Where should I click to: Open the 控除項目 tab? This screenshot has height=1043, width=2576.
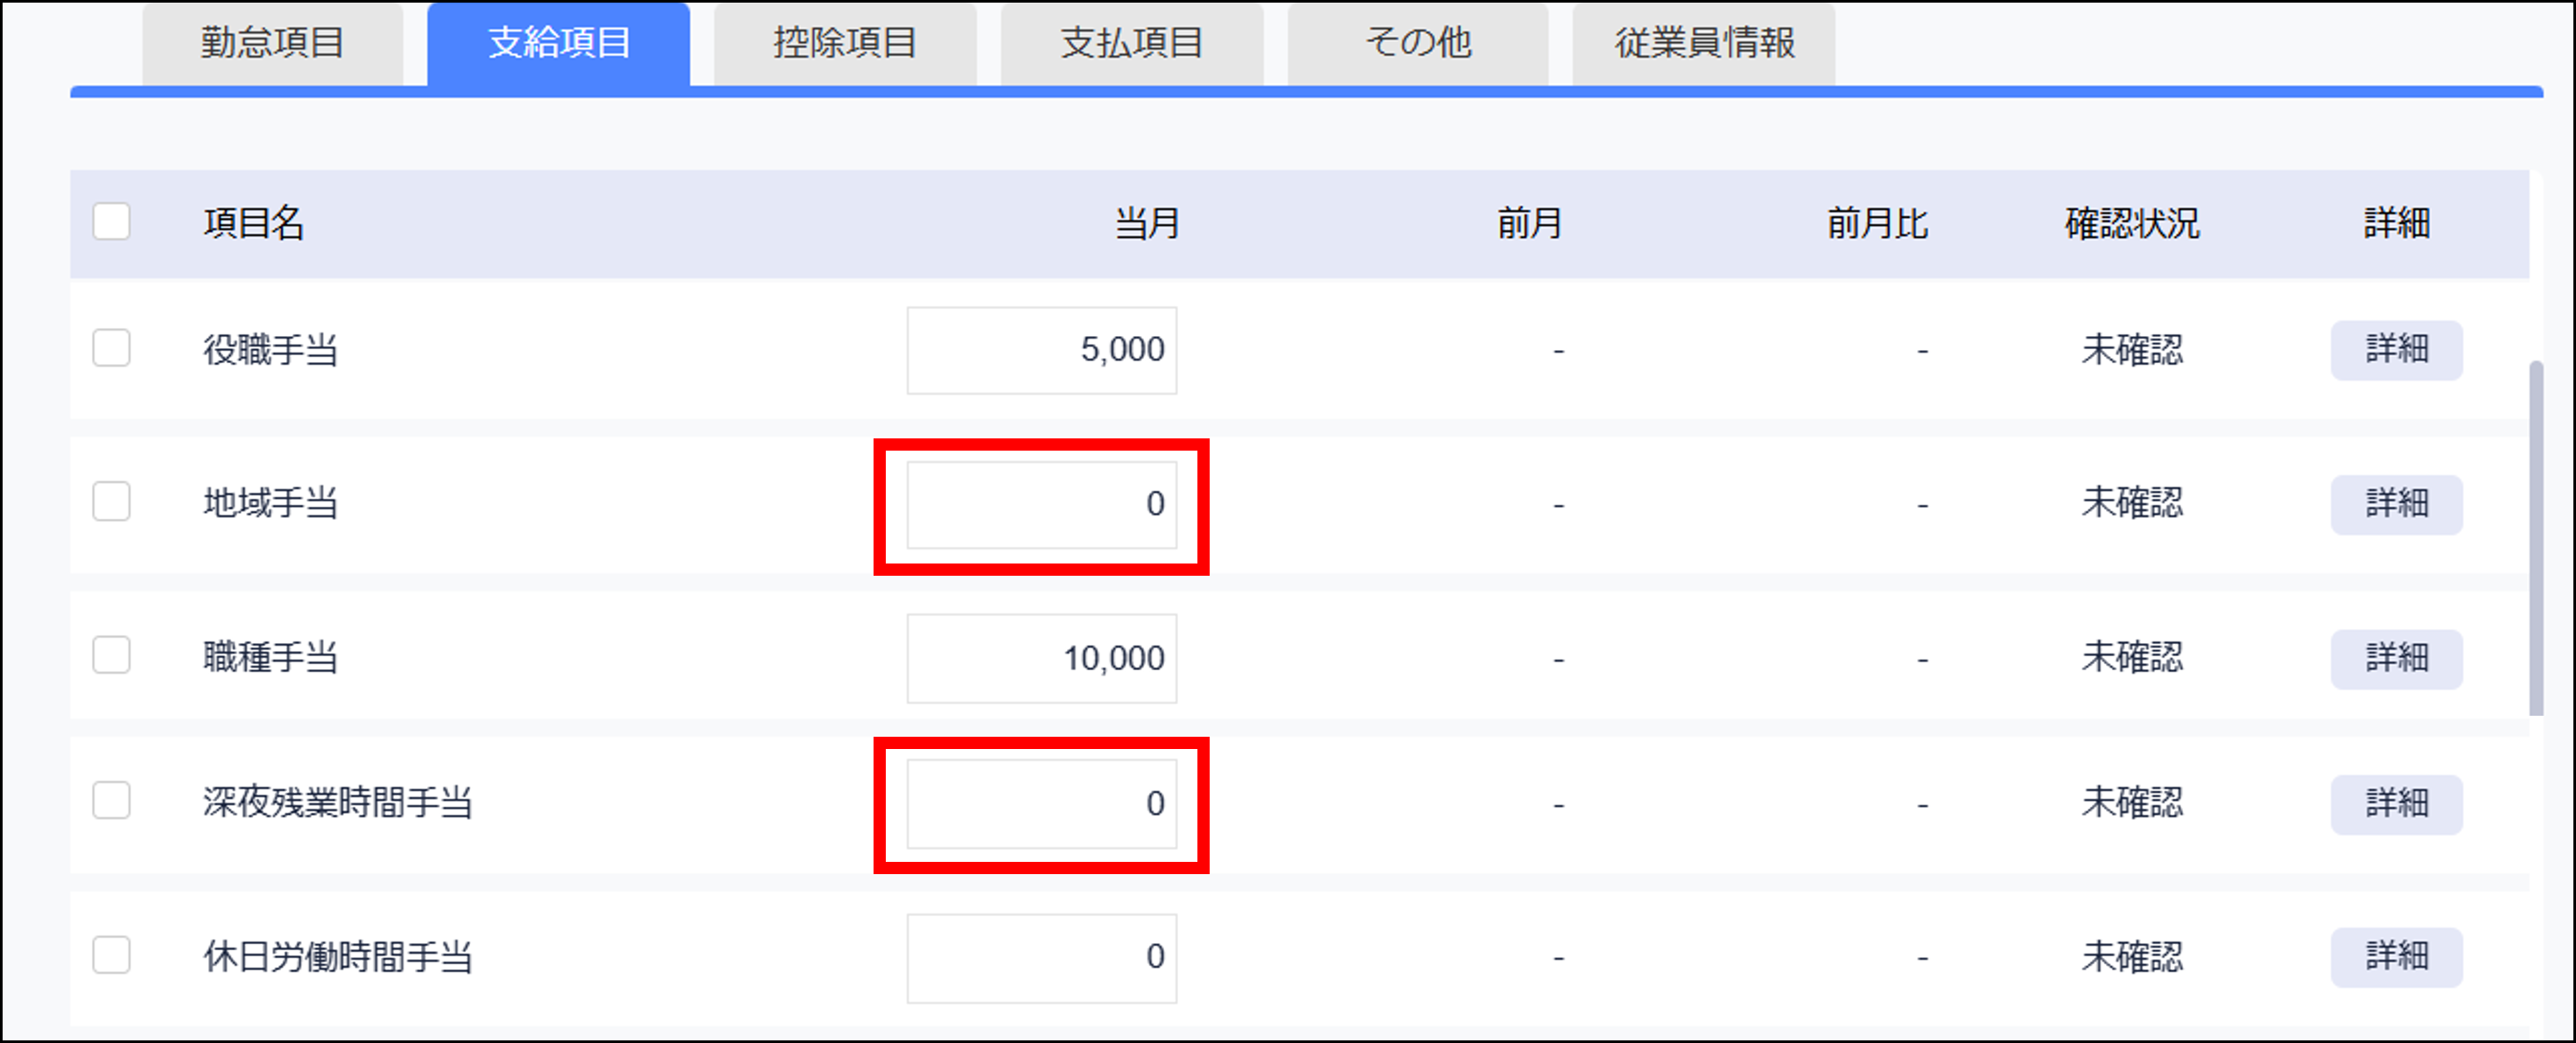(x=844, y=43)
